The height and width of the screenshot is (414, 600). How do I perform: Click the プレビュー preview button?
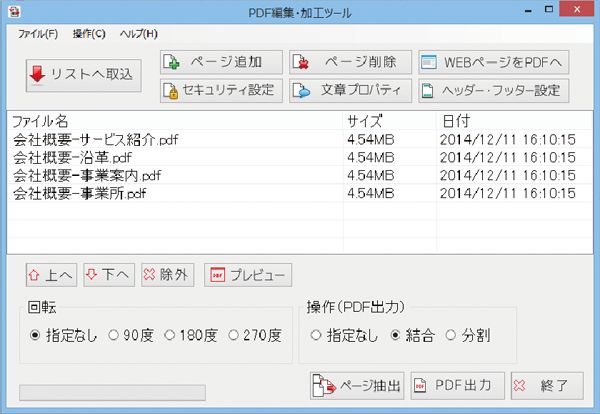(248, 275)
